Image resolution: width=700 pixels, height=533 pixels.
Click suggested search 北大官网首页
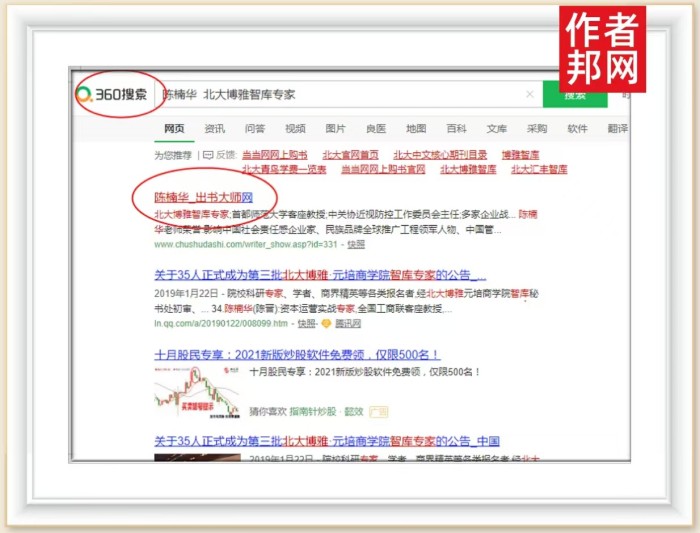click(x=350, y=155)
